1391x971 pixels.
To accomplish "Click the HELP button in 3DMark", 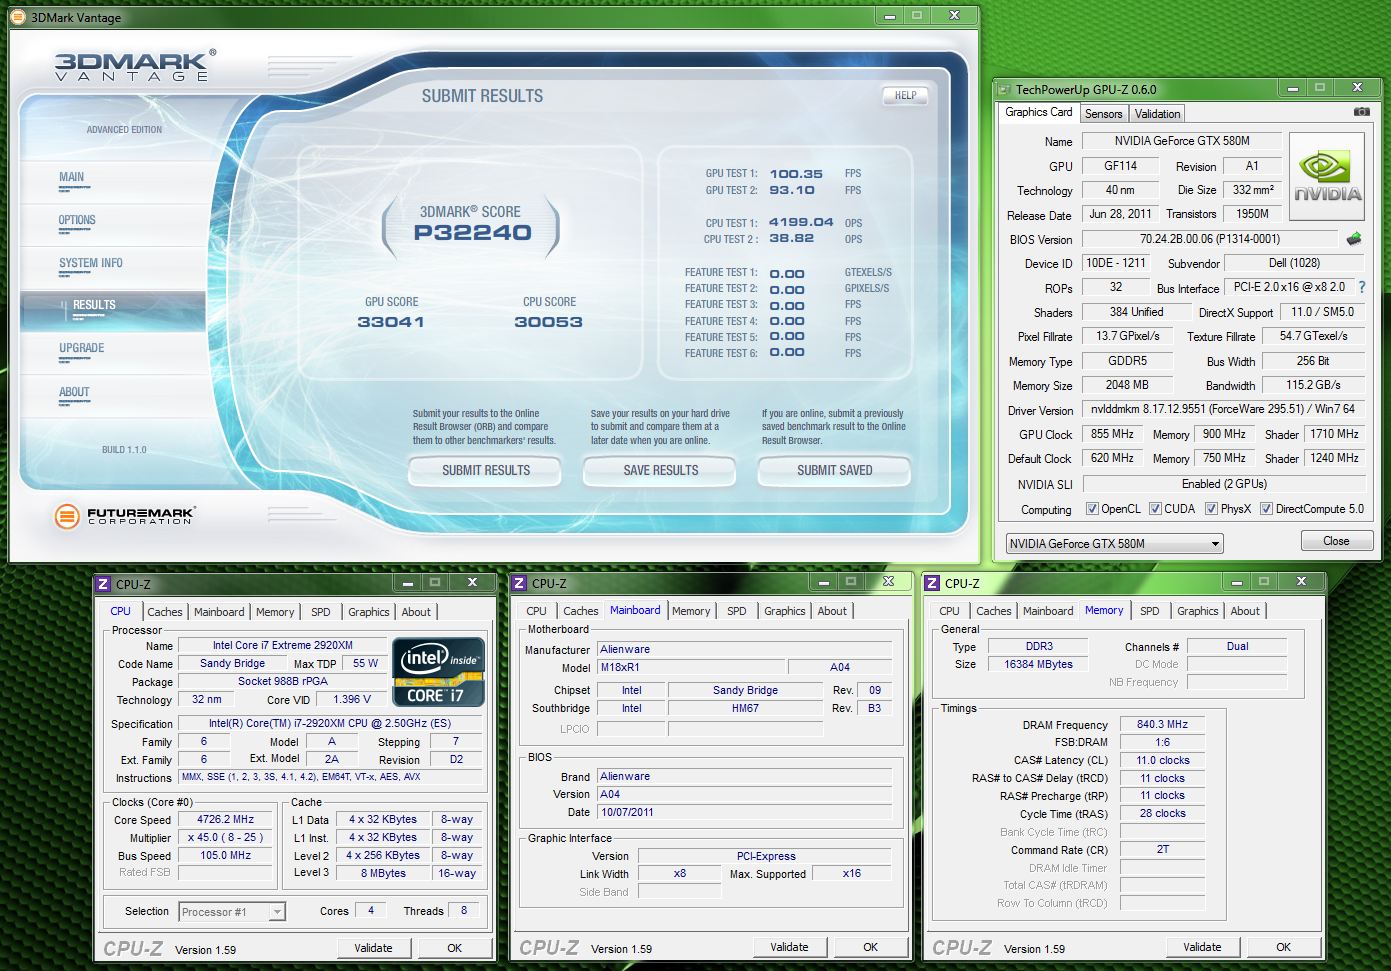I will pyautogui.click(x=905, y=96).
